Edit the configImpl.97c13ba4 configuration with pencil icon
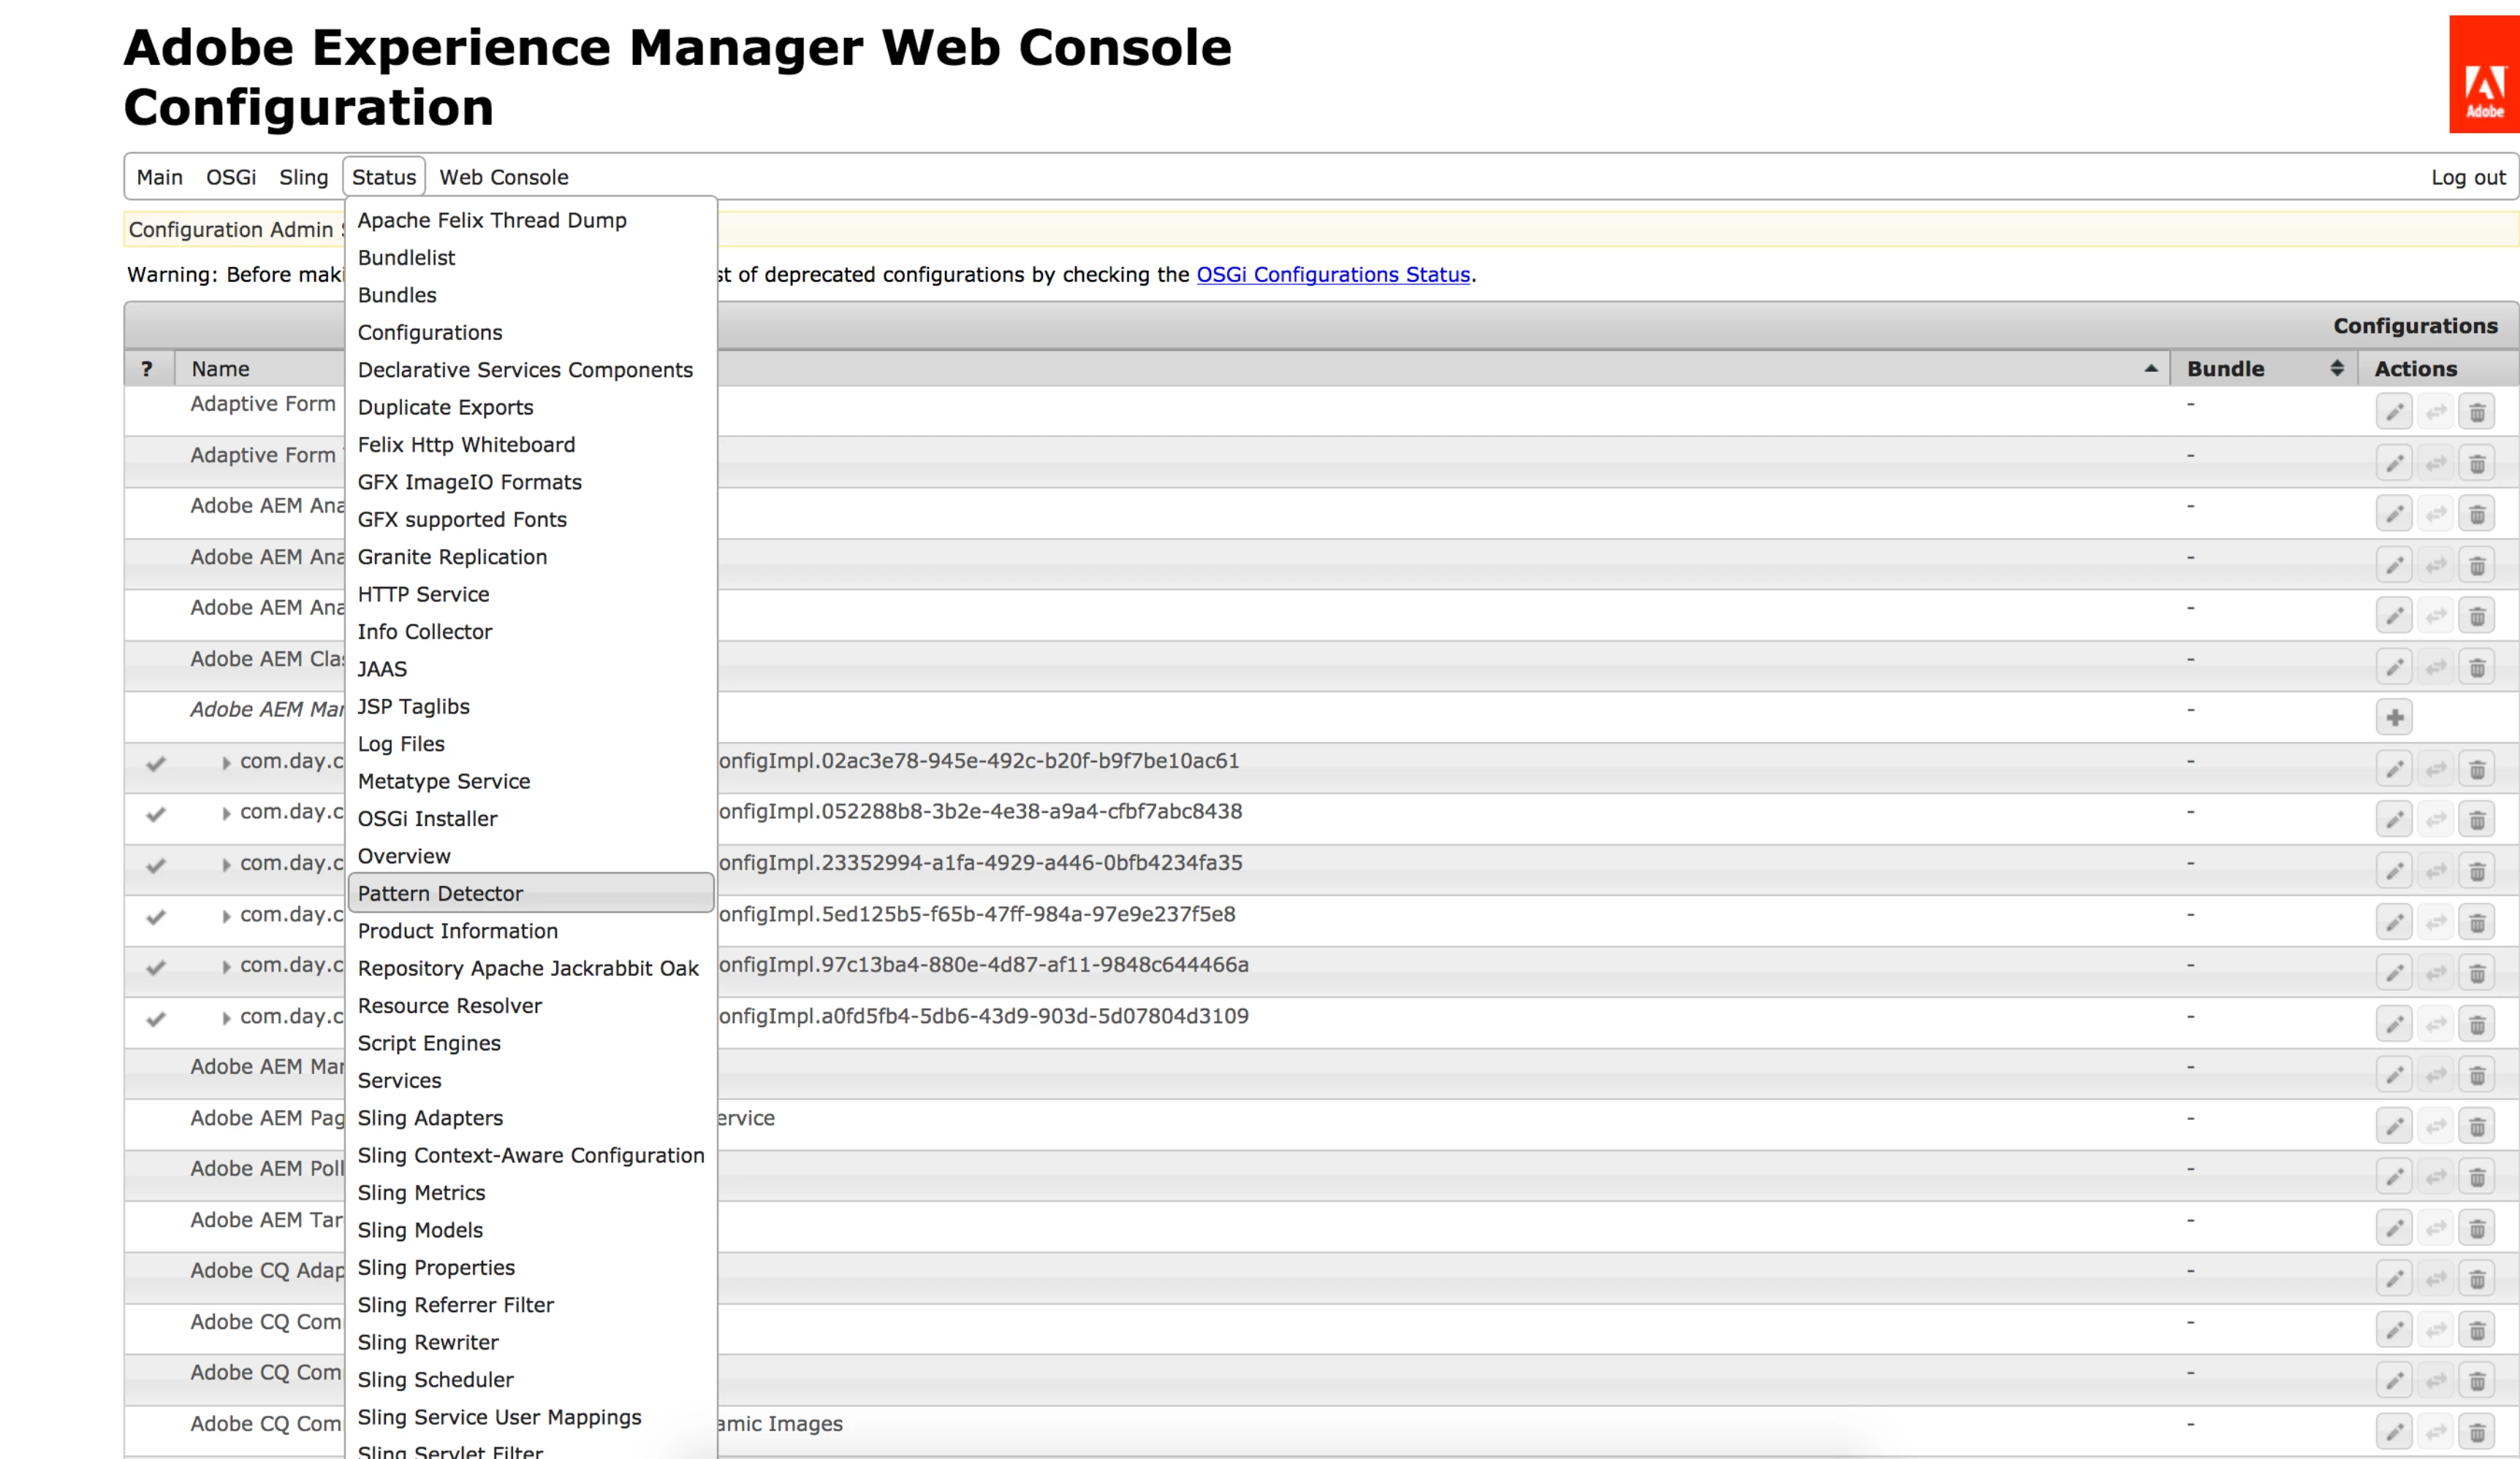The image size is (2520, 1459). (x=2394, y=973)
